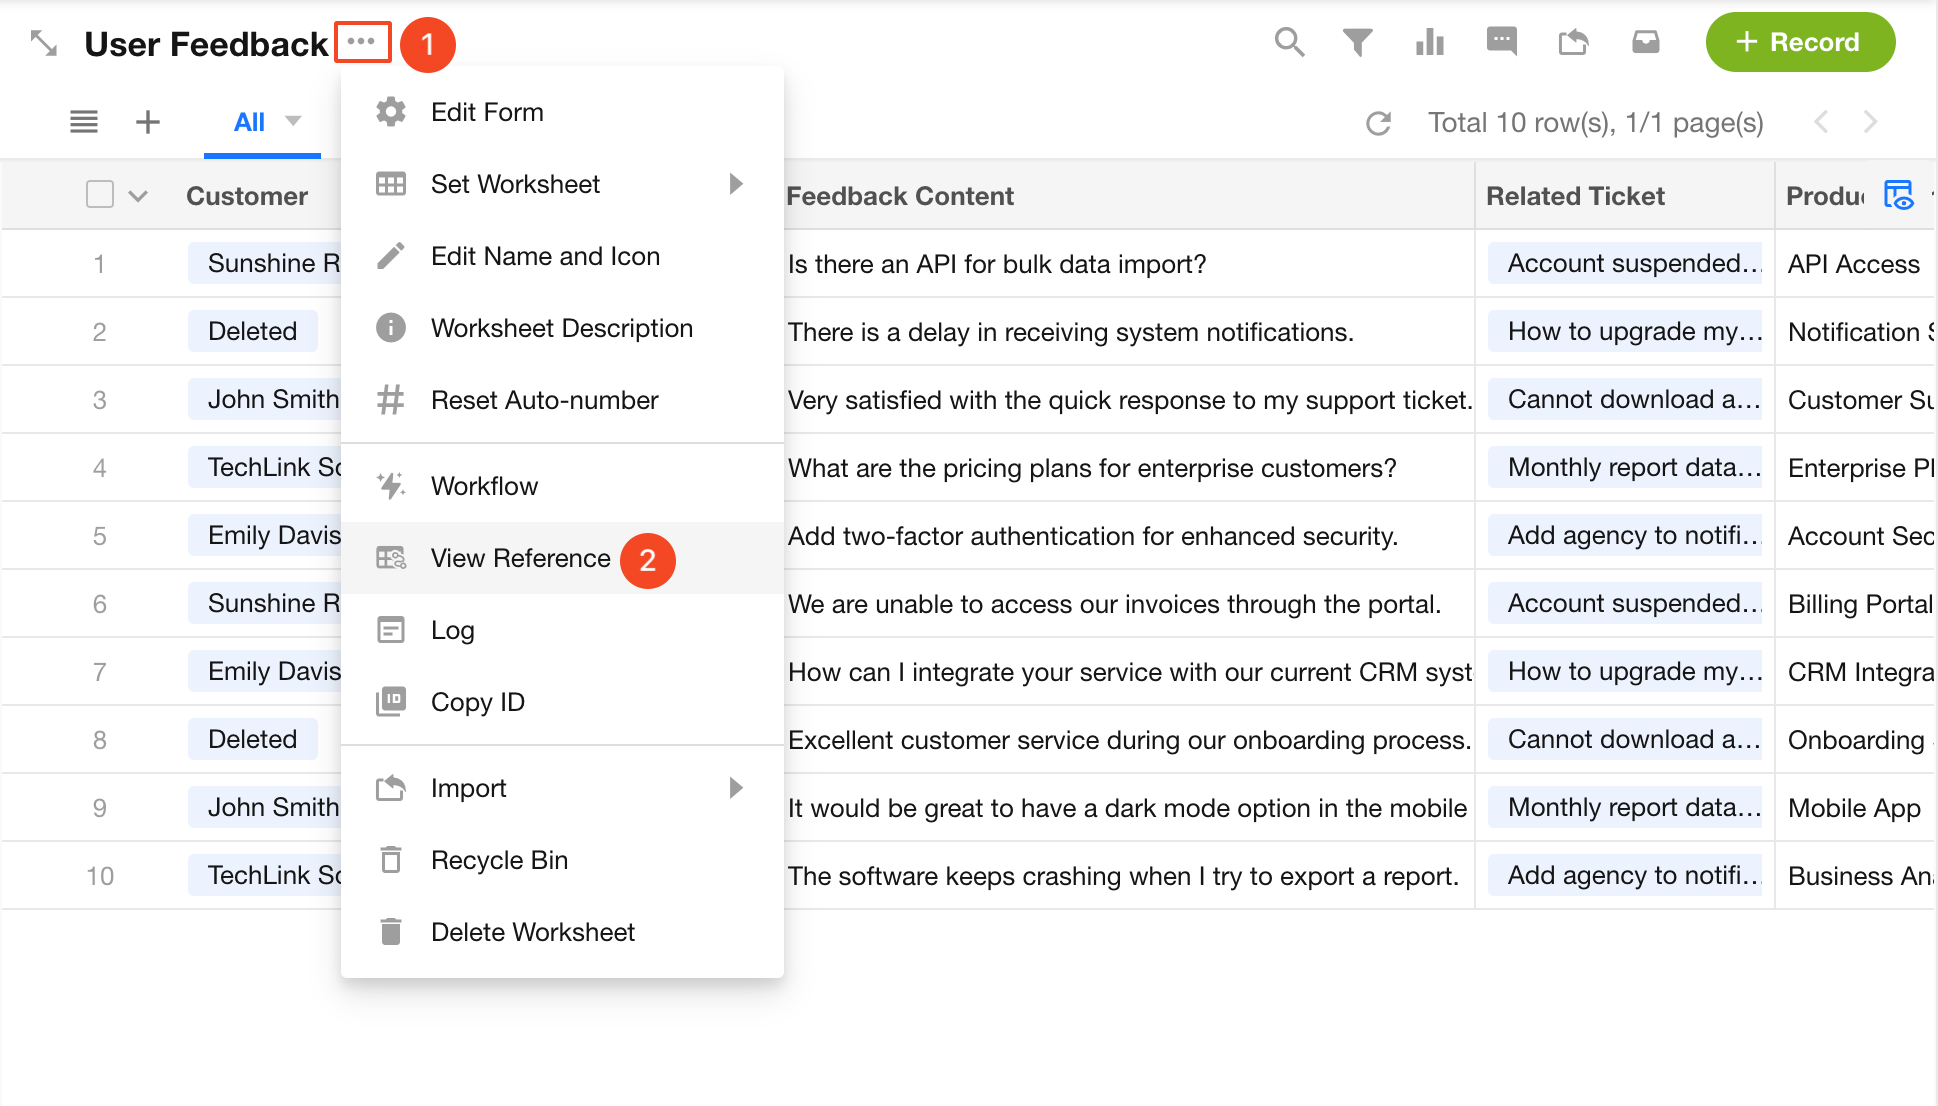This screenshot has width=1938, height=1106.
Task: Open the filter funnel icon
Action: [1357, 42]
